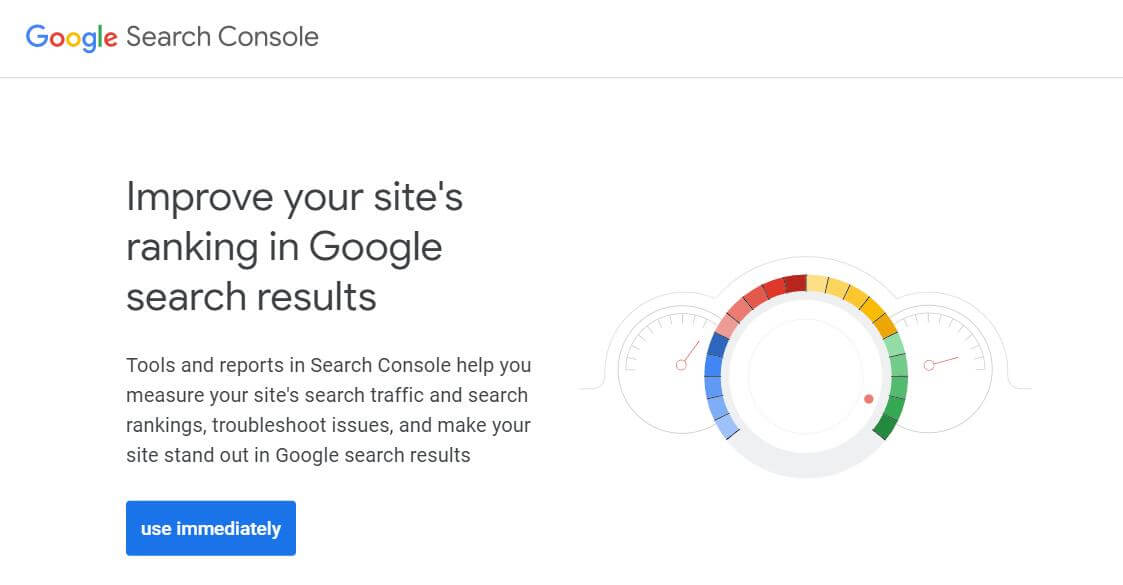Click the "Tools and reports" description paragraph
Viewport: 1123px width, 585px height.
point(329,410)
